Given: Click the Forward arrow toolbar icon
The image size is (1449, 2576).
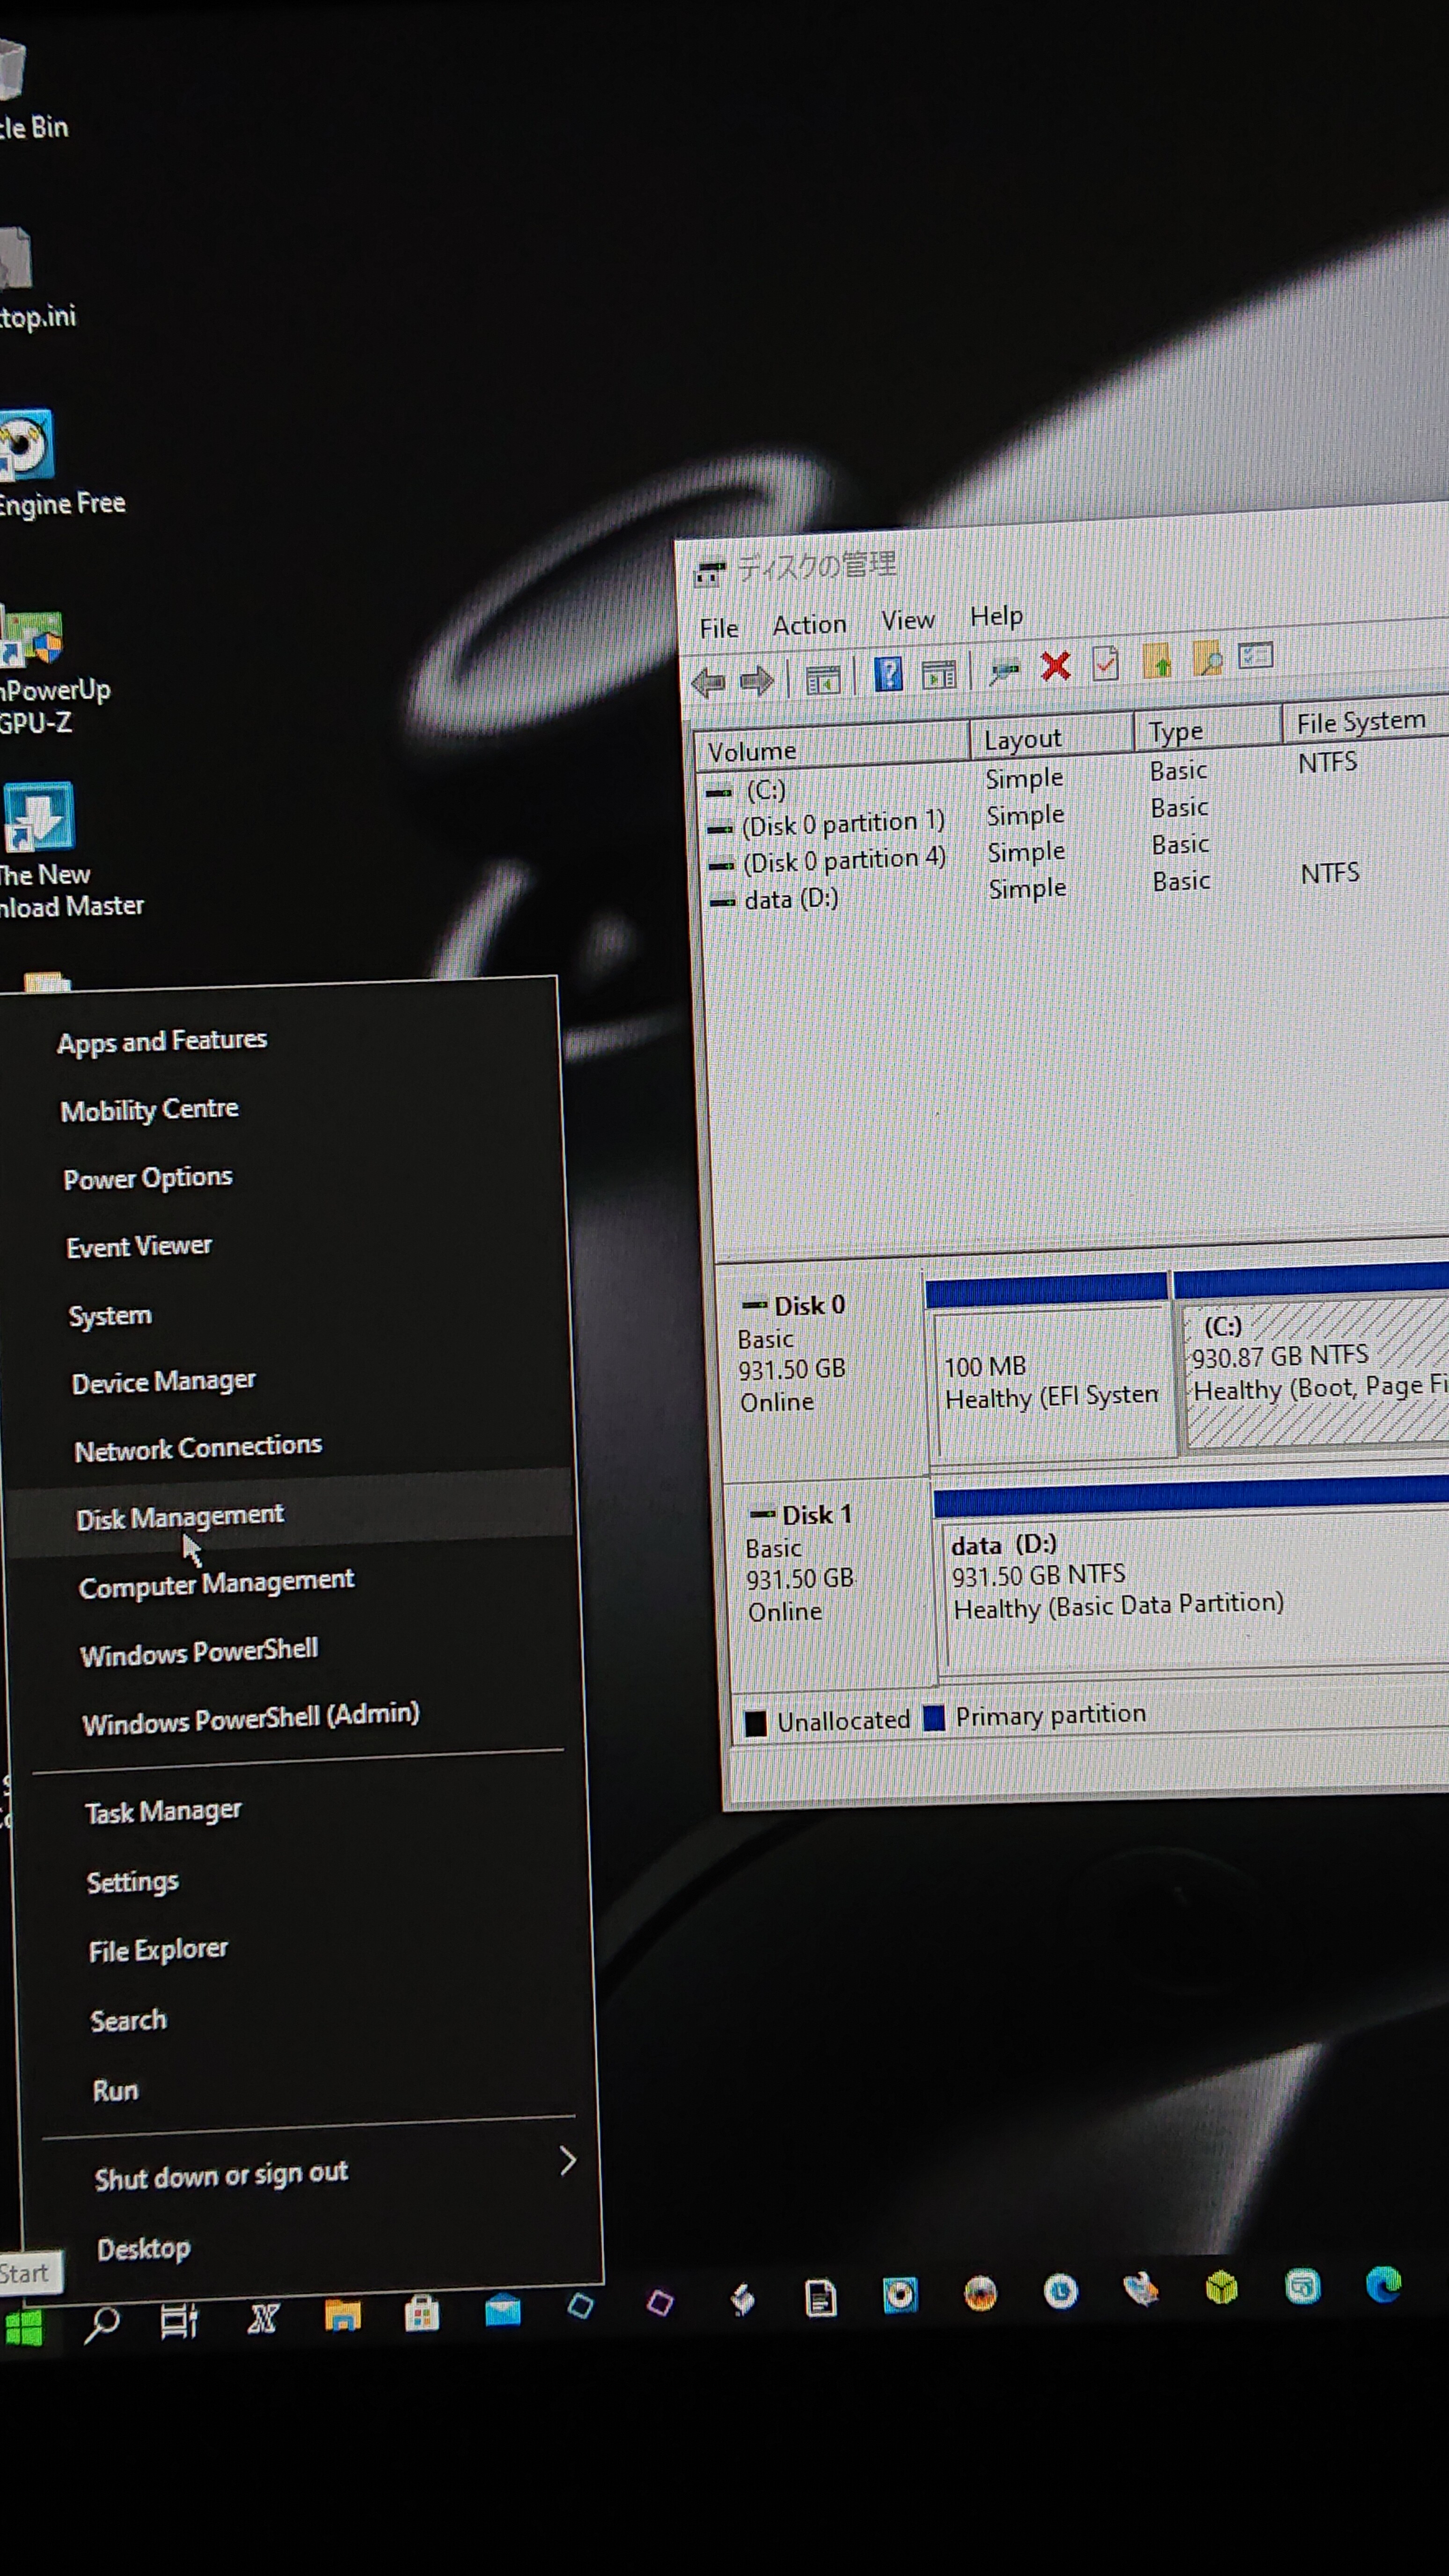Looking at the screenshot, I should [x=757, y=681].
